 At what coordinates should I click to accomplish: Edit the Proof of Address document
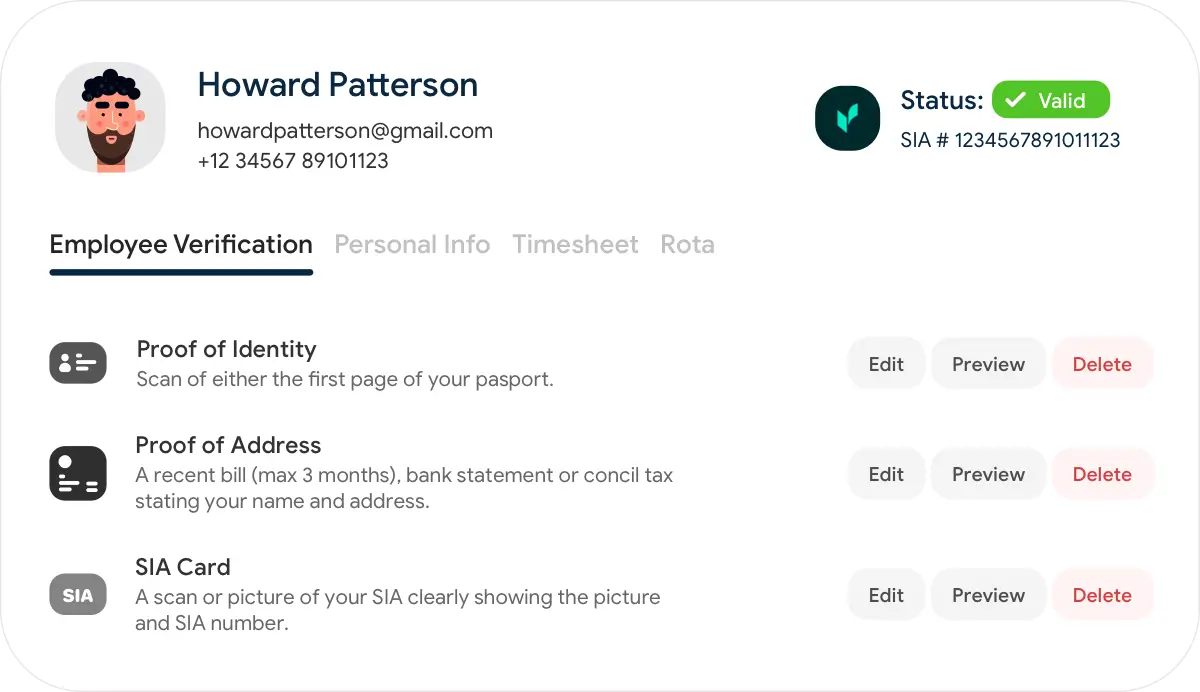[886, 474]
